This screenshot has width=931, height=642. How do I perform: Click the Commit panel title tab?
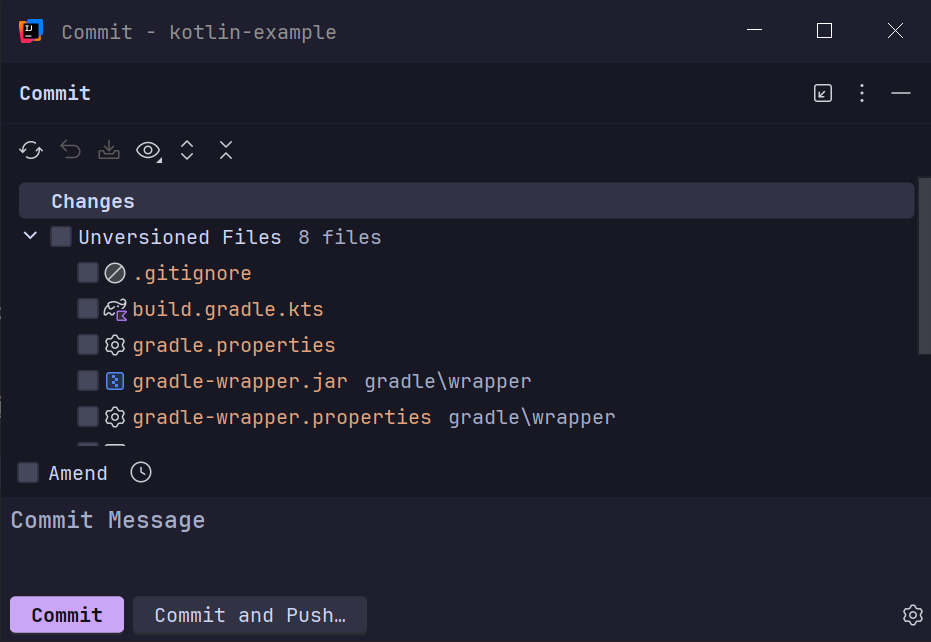click(x=54, y=93)
